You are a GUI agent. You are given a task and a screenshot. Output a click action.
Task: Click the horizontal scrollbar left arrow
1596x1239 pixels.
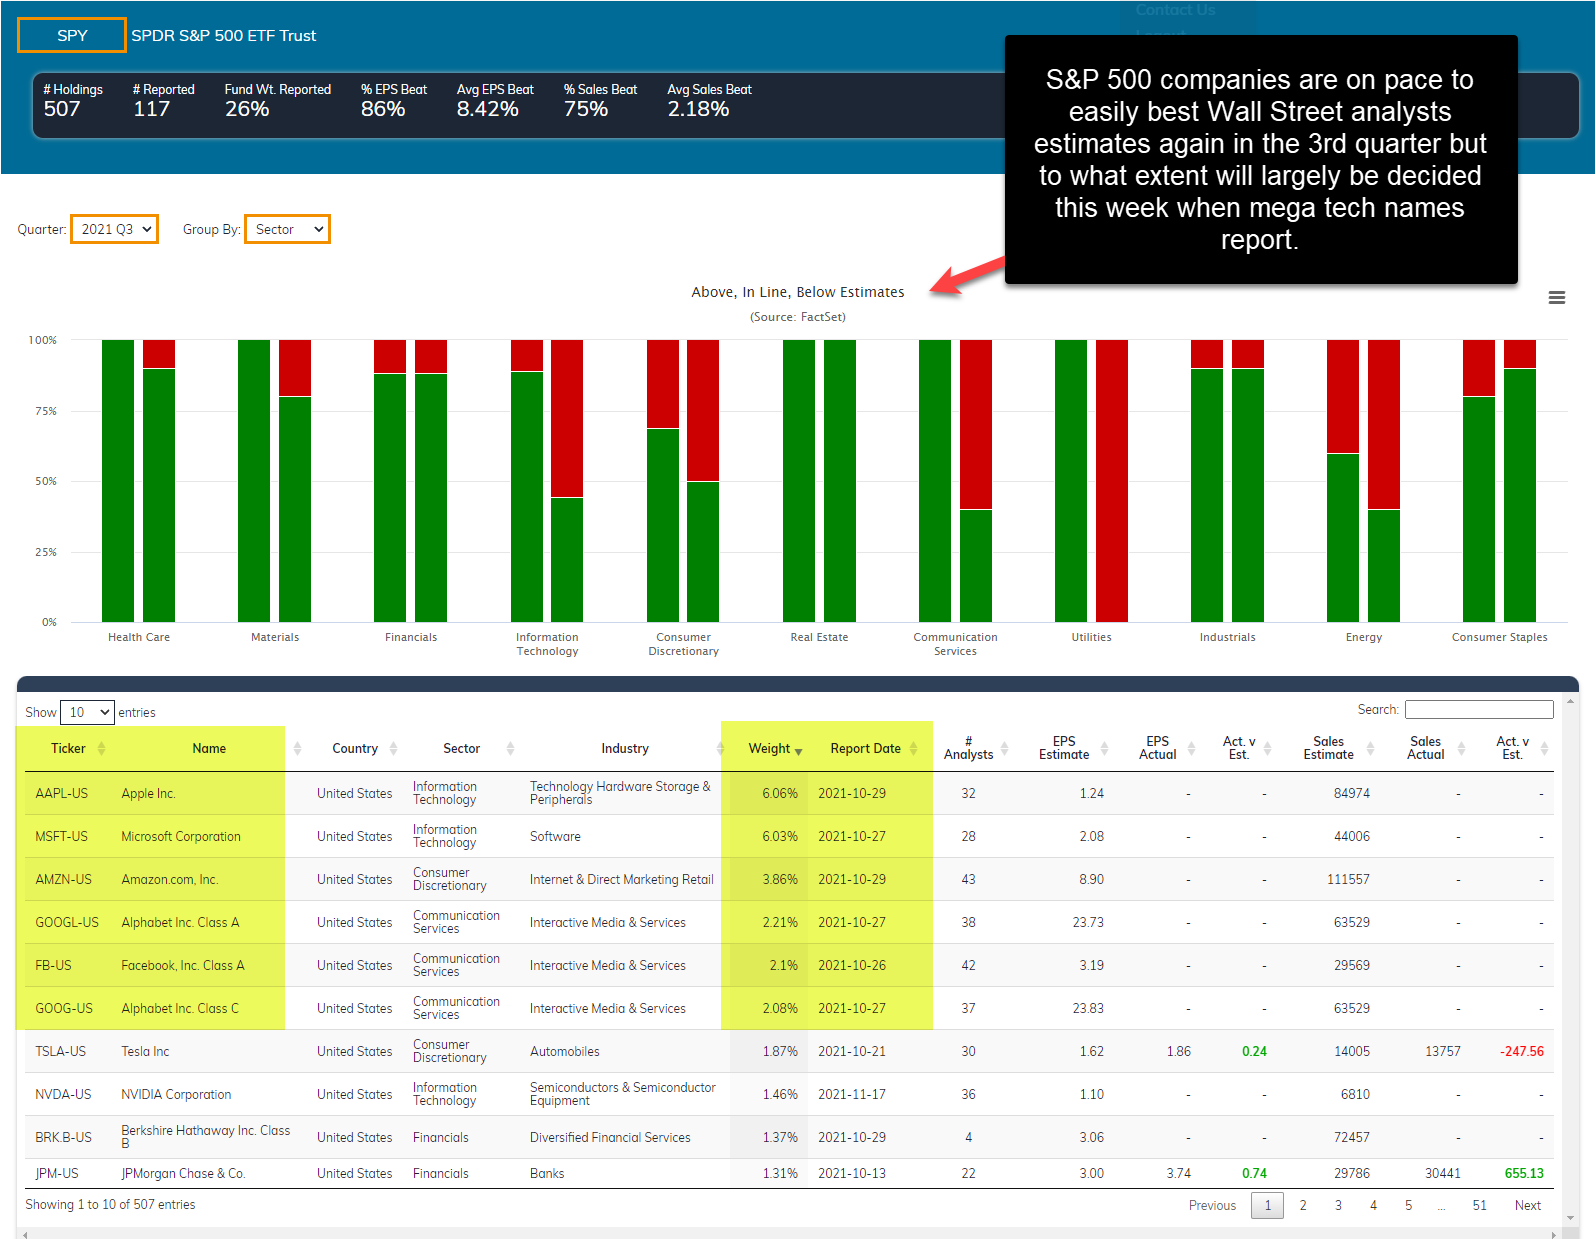coord(25,1234)
